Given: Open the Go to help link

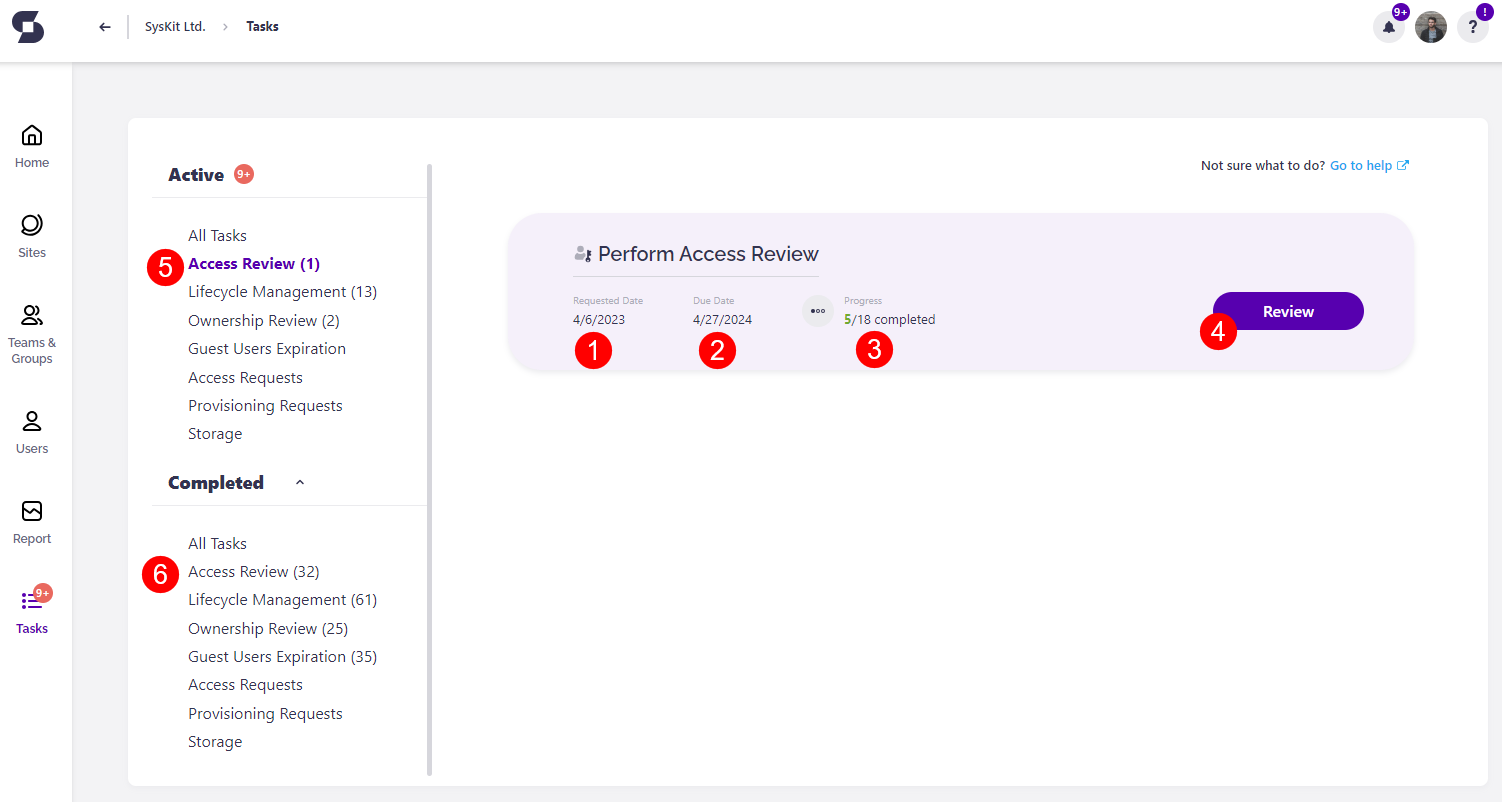Looking at the screenshot, I should tap(1361, 165).
